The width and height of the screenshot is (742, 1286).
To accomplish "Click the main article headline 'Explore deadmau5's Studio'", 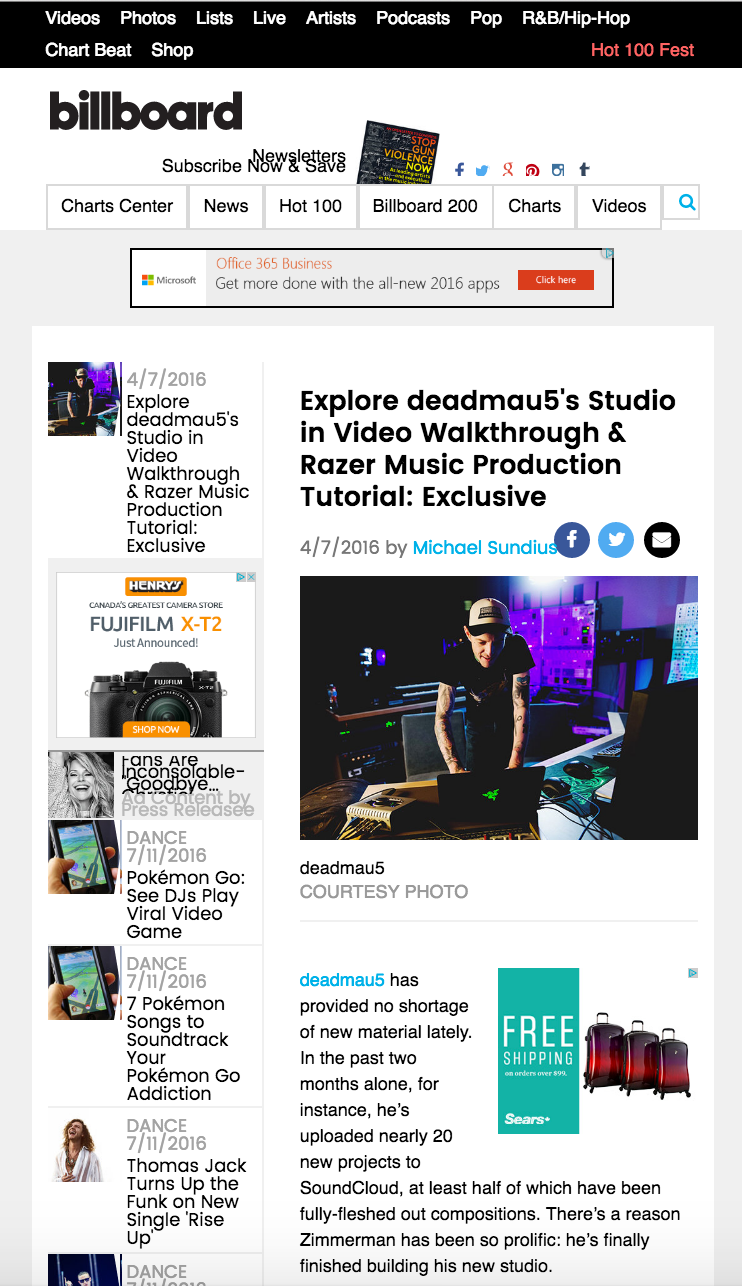I will [488, 448].
